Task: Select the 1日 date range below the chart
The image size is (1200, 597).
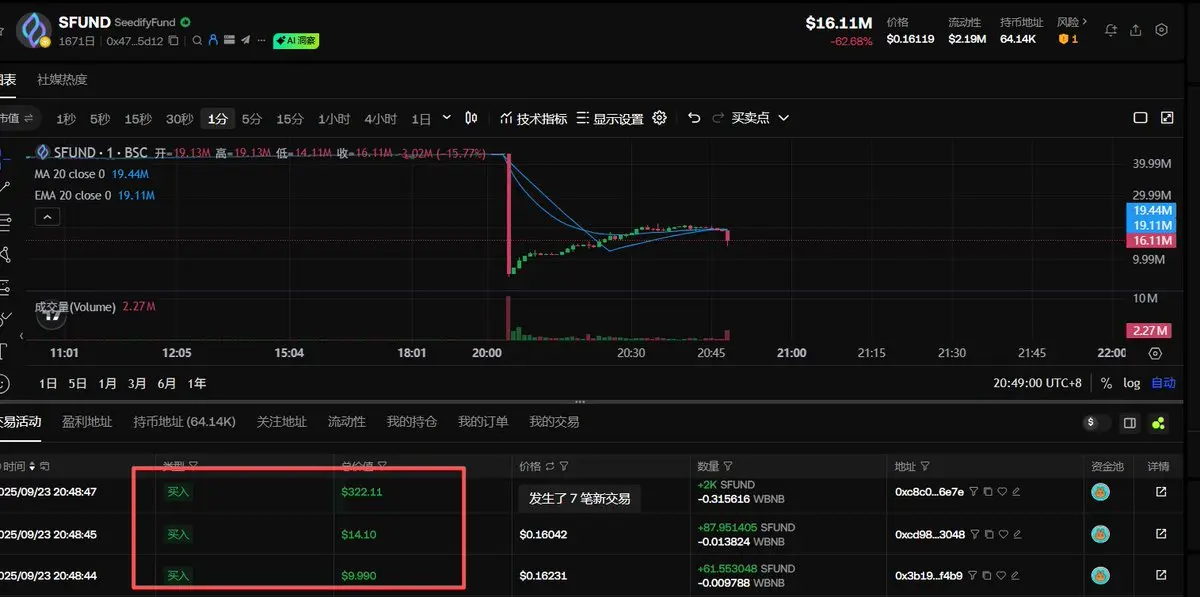Action: tap(48, 383)
